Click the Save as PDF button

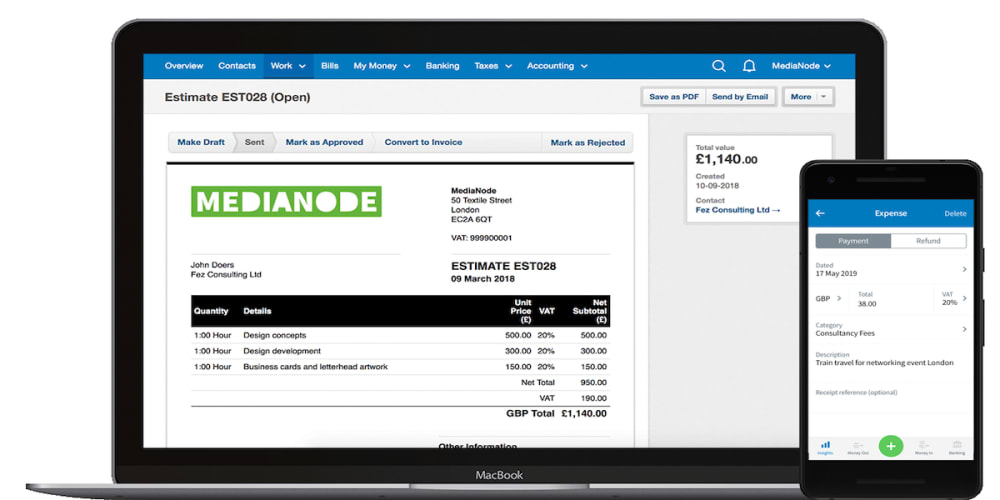(x=674, y=97)
